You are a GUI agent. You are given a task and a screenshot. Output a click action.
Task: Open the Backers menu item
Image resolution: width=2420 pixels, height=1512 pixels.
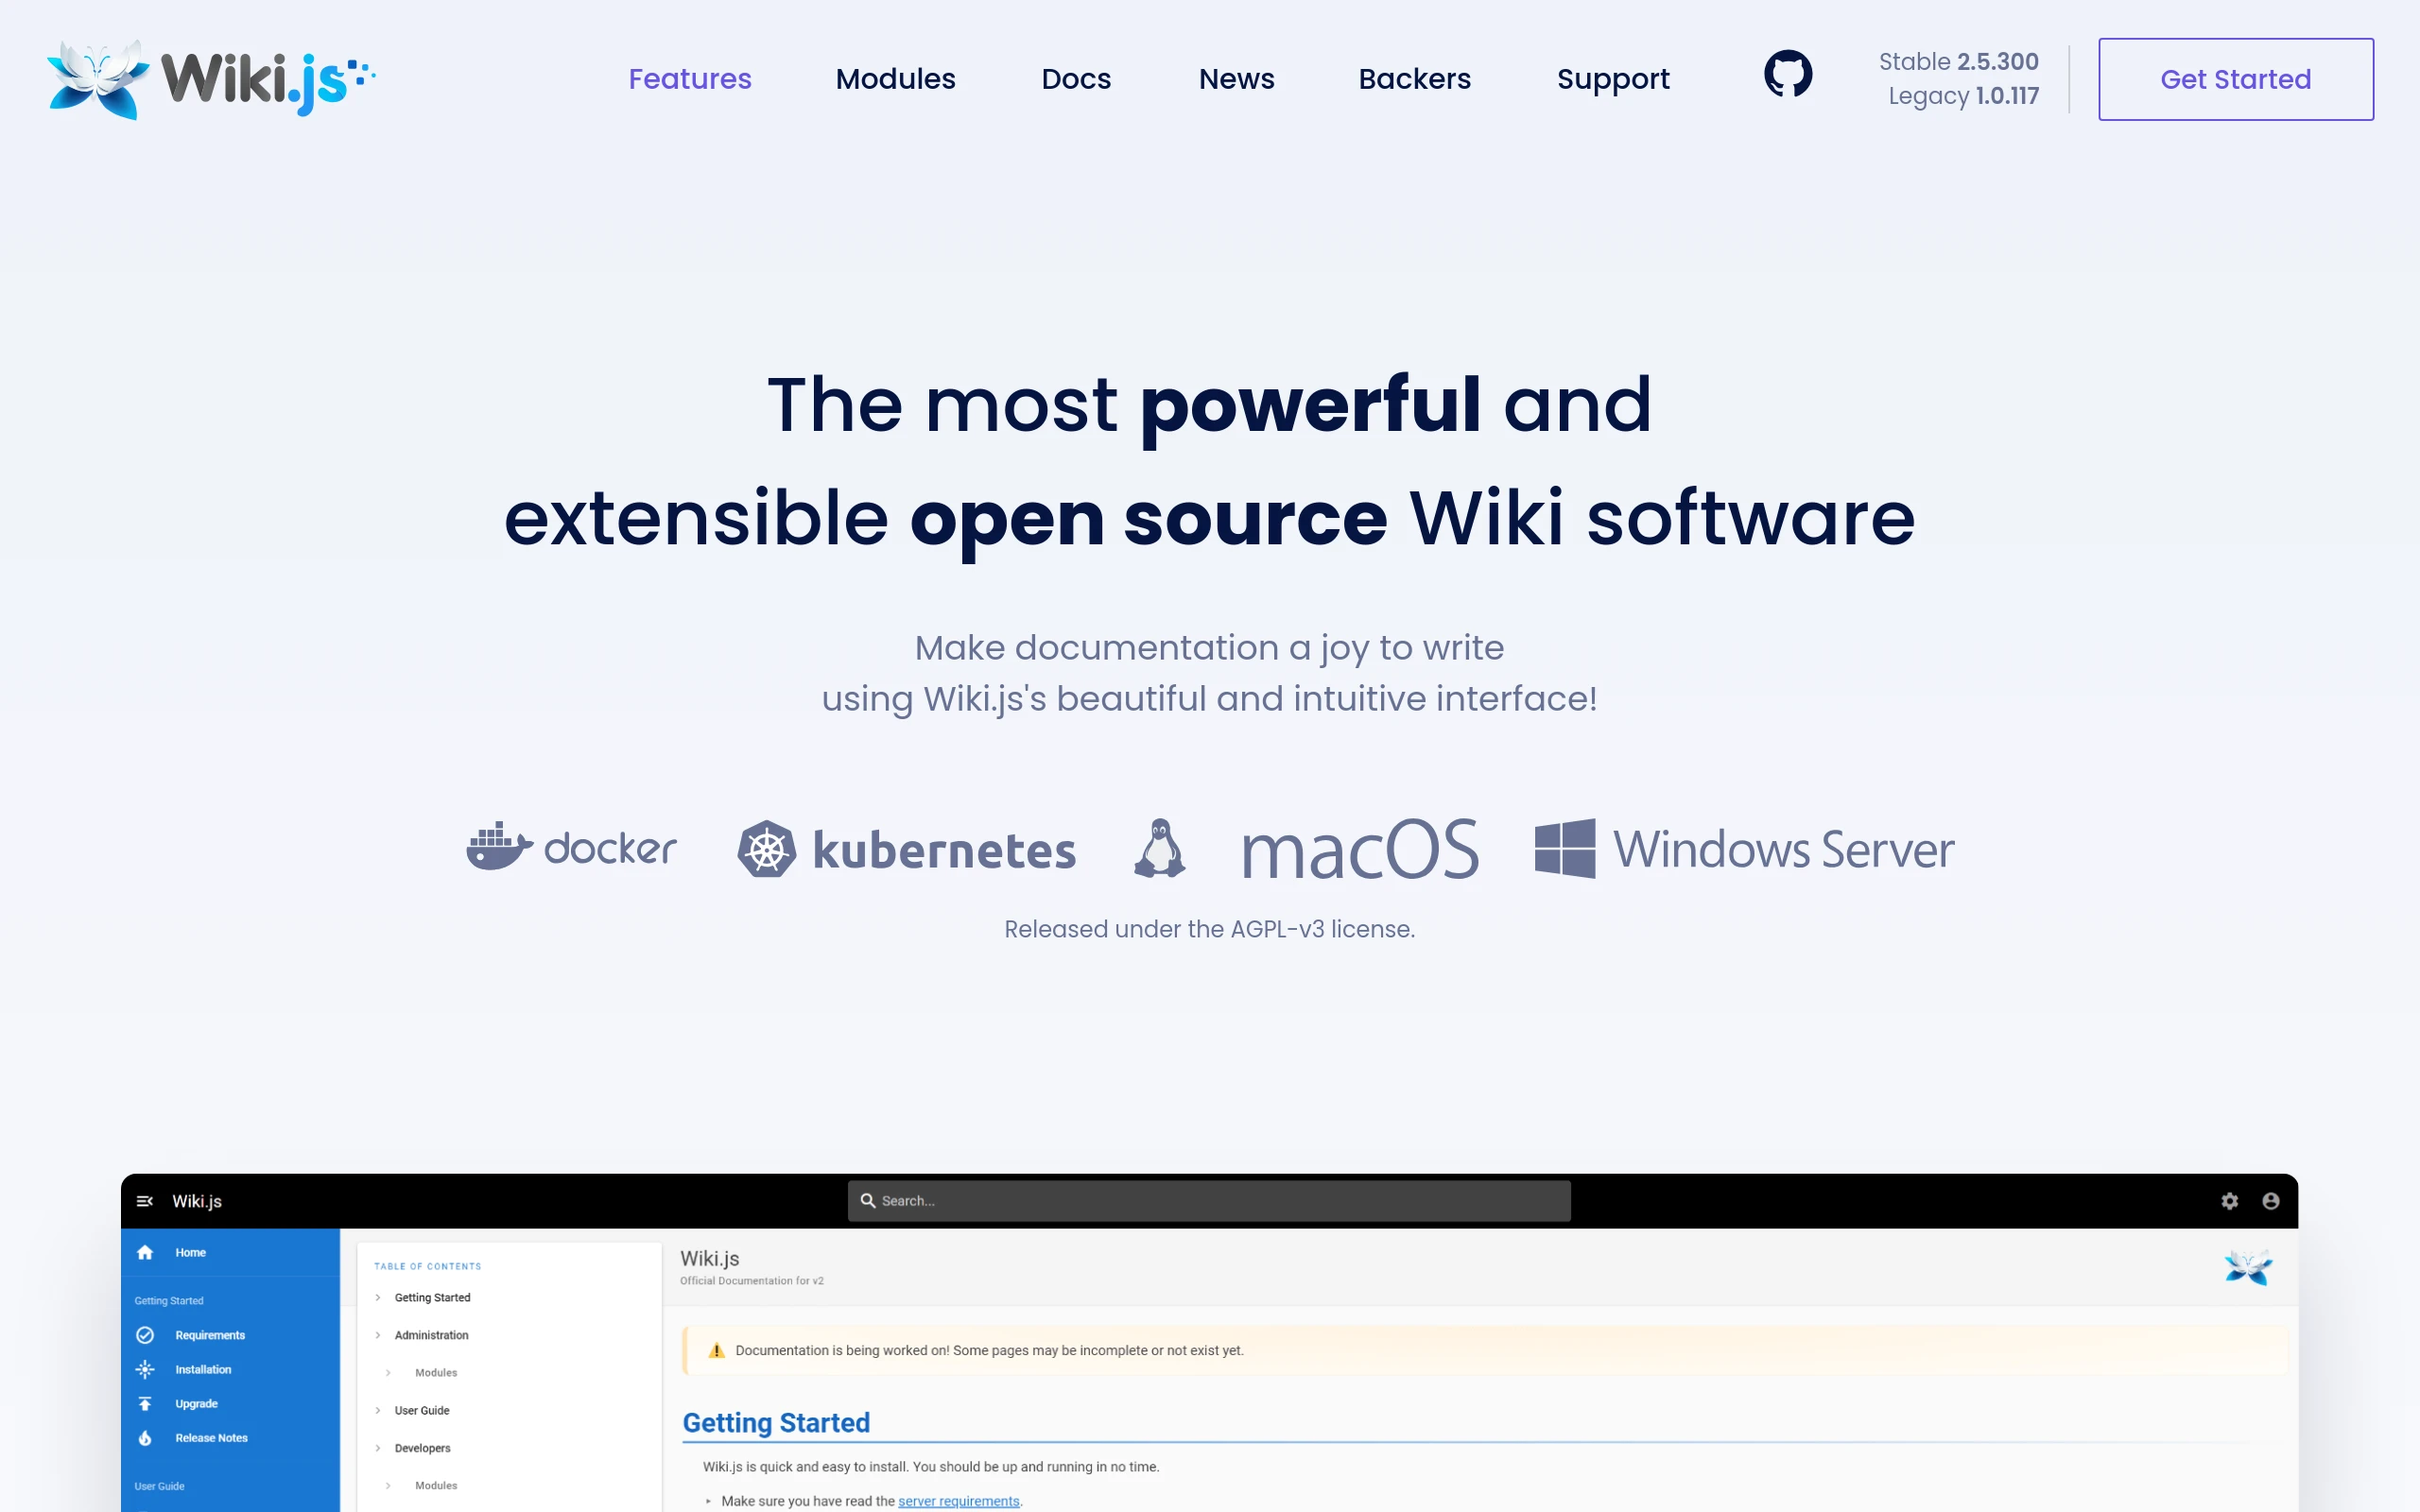[1415, 79]
